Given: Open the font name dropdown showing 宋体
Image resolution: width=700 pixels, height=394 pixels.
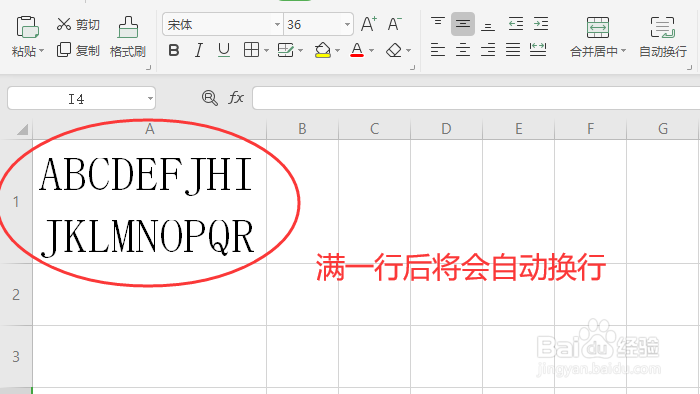Looking at the screenshot, I should pos(277,25).
